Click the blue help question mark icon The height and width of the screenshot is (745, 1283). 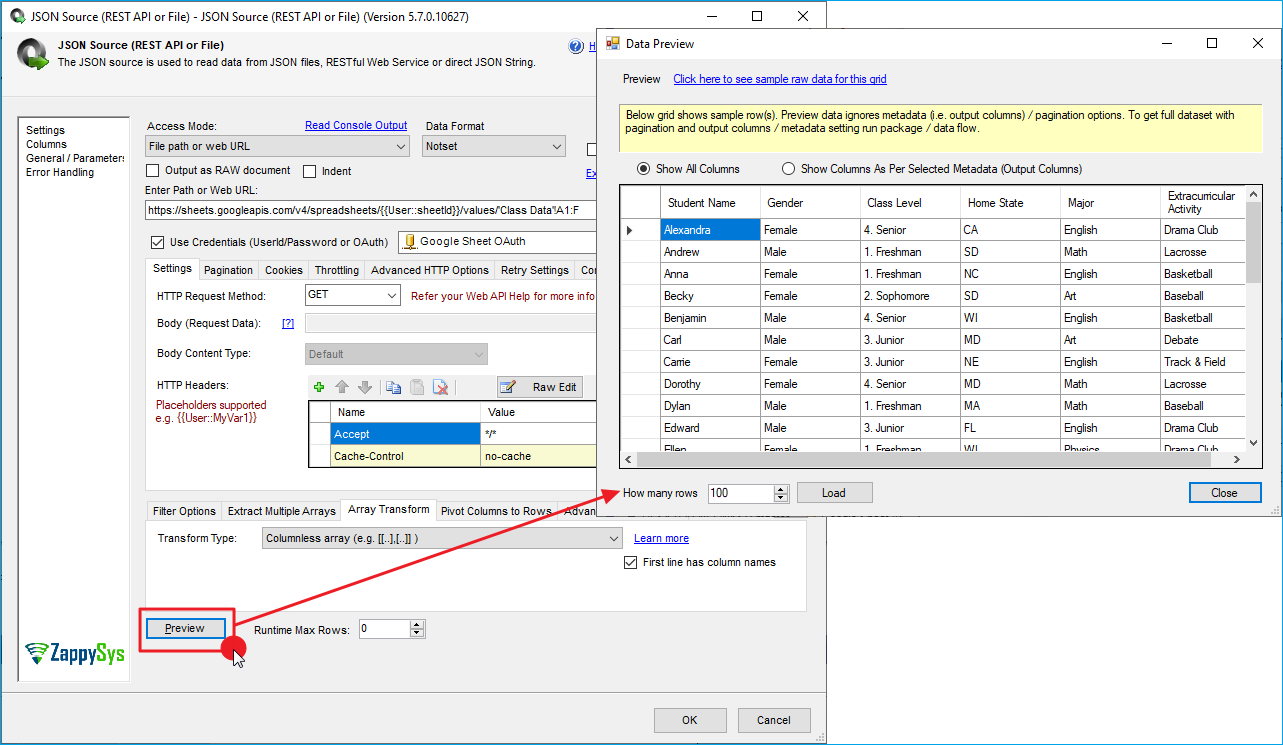[x=576, y=46]
